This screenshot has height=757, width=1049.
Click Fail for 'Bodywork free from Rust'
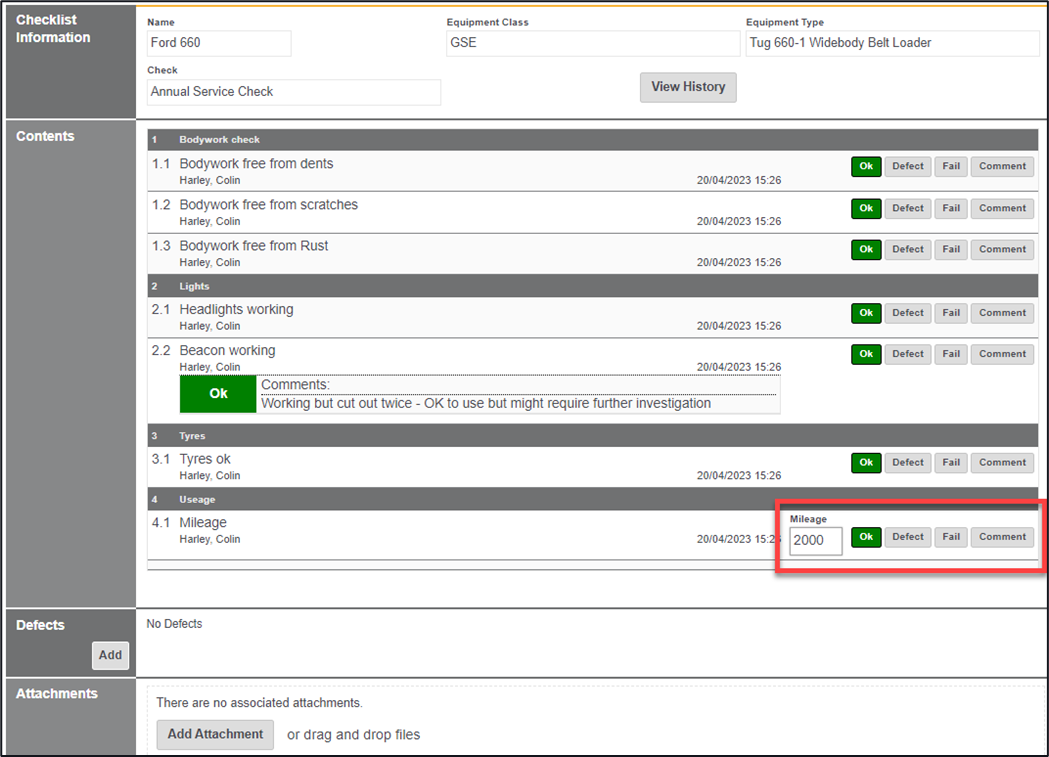[951, 249]
